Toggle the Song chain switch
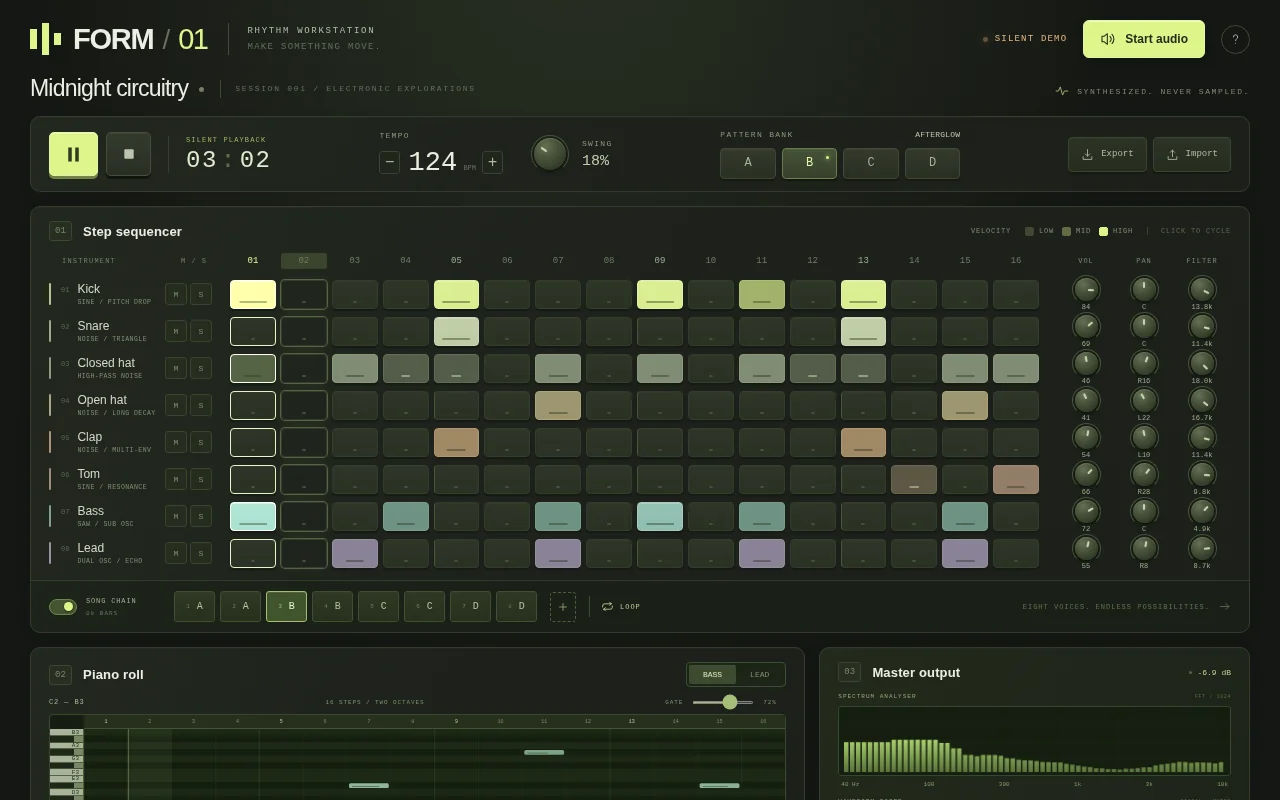The height and width of the screenshot is (800, 1280). (63, 606)
